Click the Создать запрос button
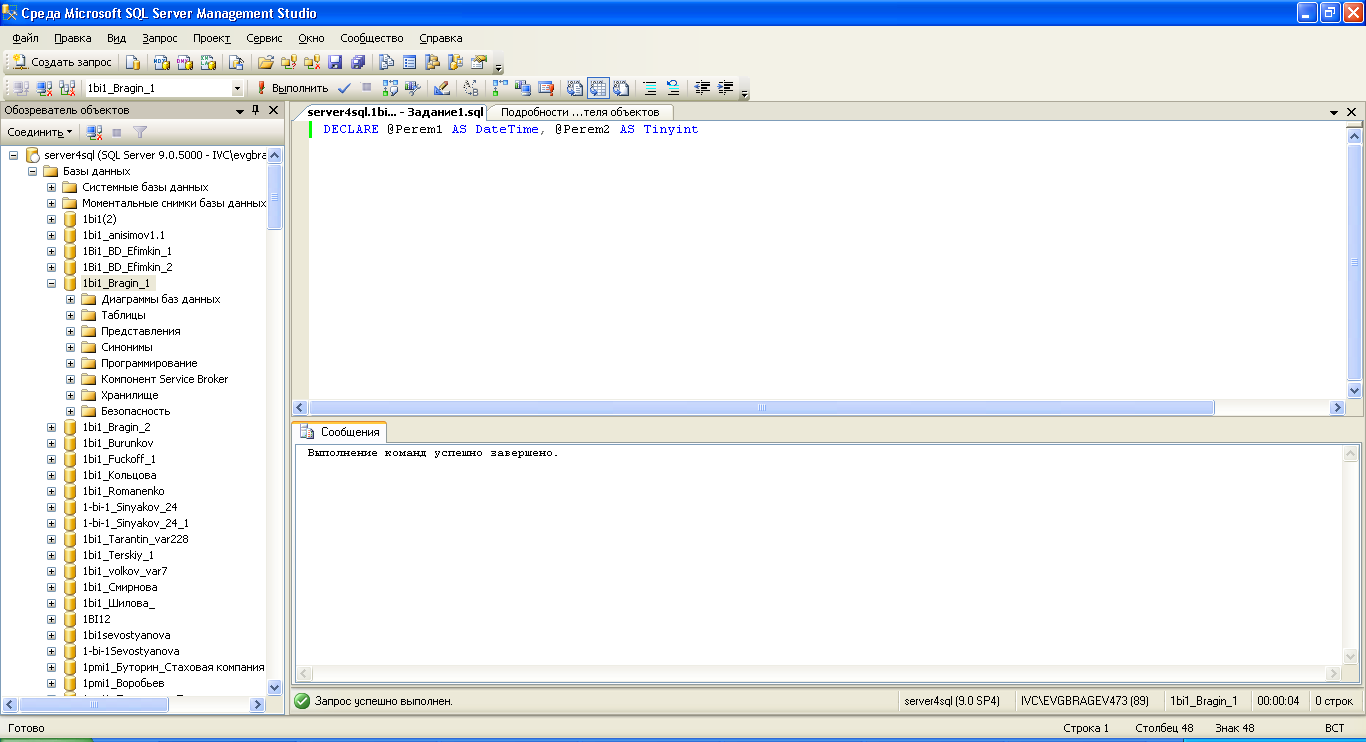1366x742 pixels. point(62,62)
